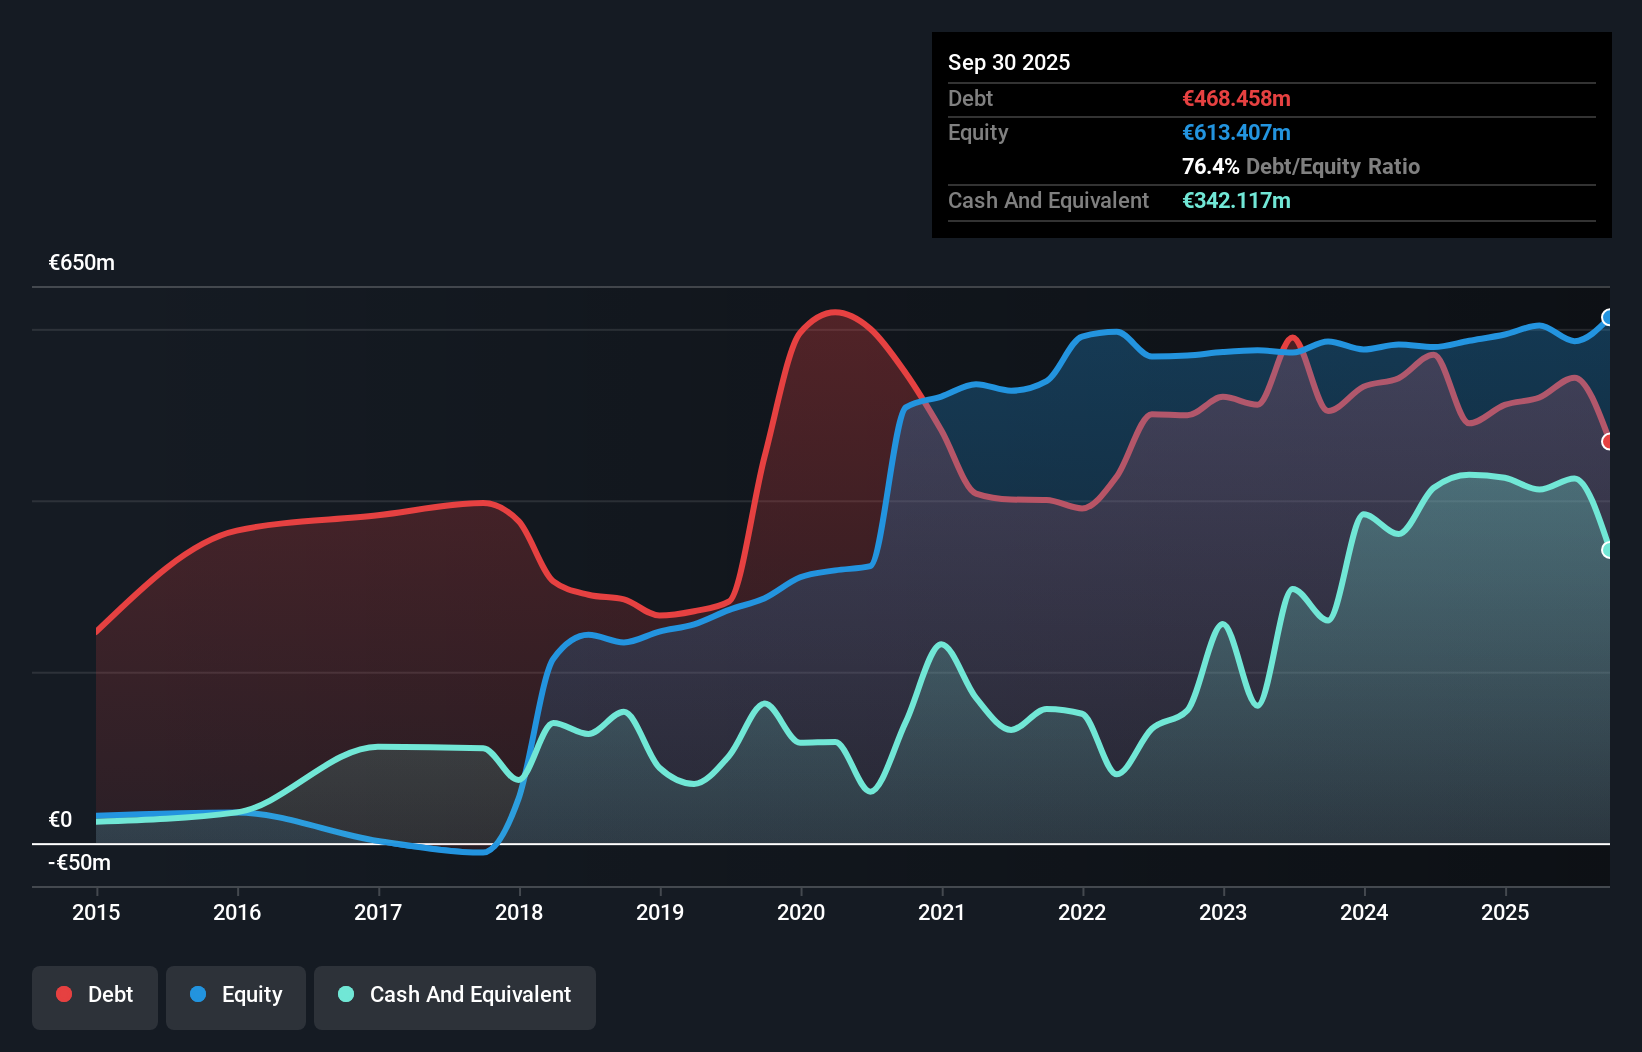The height and width of the screenshot is (1052, 1642).
Task: Select the 2015 axis label
Action: 95,912
